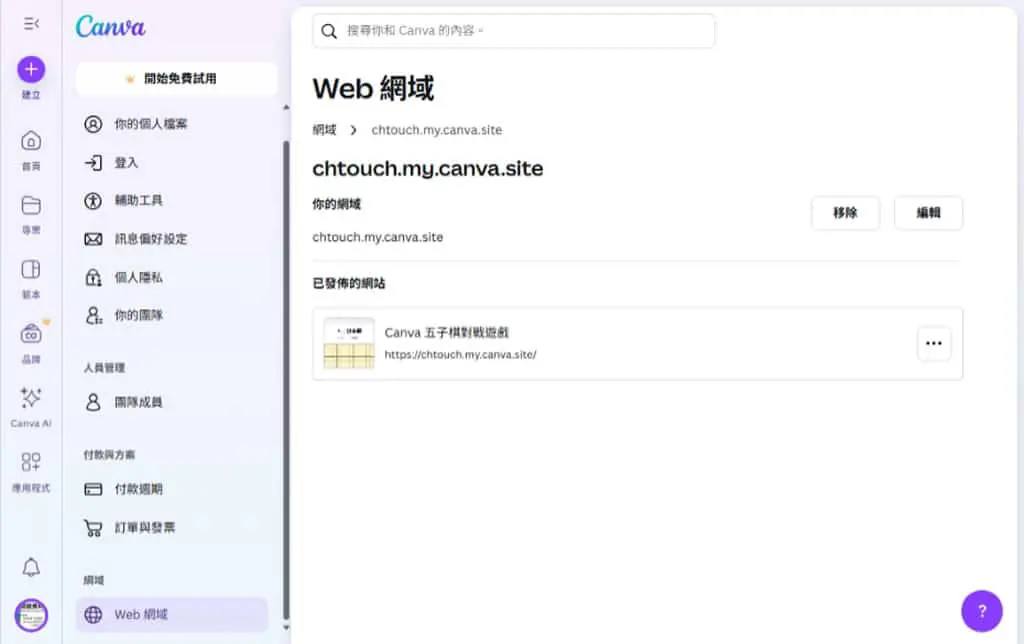Click the 移除 button
Screen dimensions: 1024x644
[x=845, y=213]
